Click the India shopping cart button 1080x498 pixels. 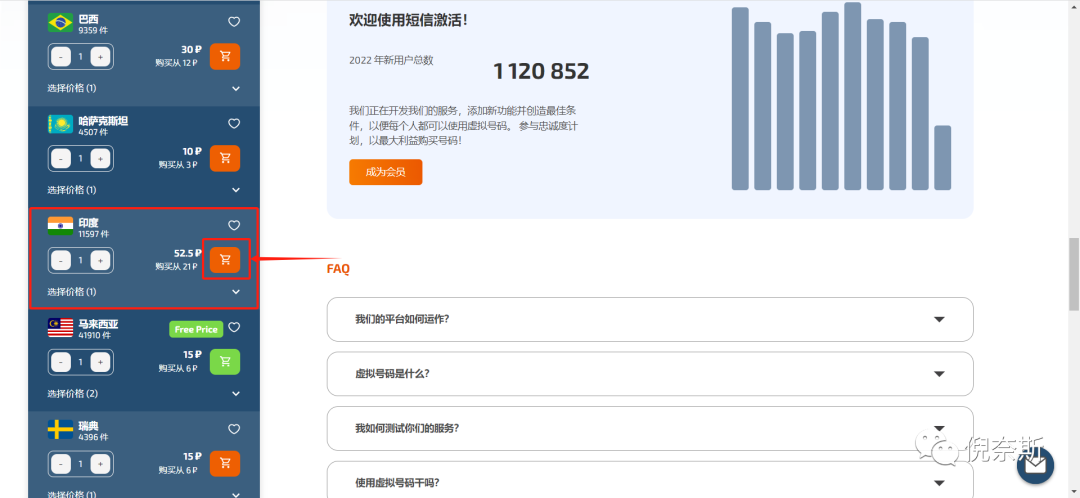(x=225, y=260)
